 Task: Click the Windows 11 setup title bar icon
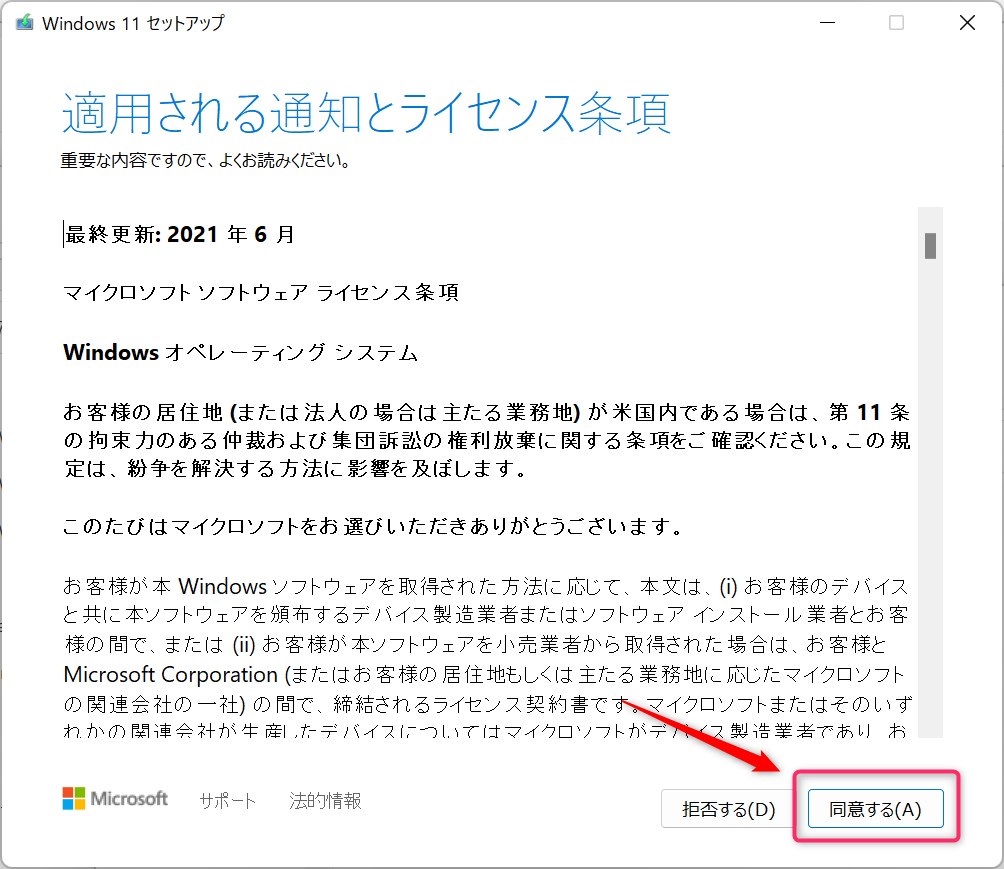(x=24, y=23)
